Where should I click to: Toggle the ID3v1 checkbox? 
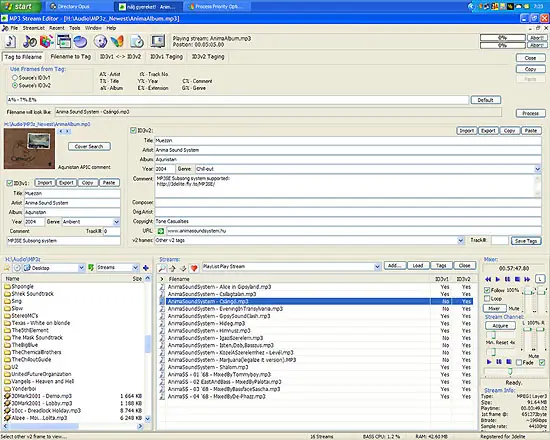coord(10,183)
